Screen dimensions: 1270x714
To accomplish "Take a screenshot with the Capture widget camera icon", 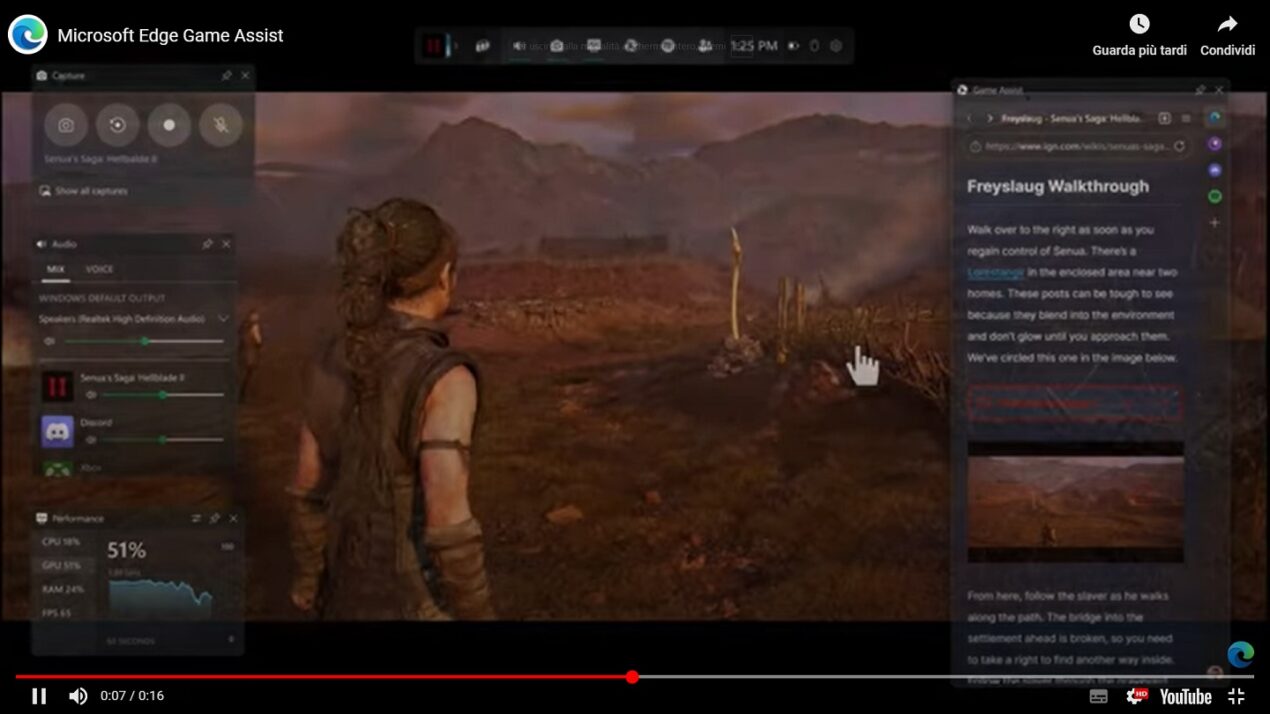I will tap(66, 124).
